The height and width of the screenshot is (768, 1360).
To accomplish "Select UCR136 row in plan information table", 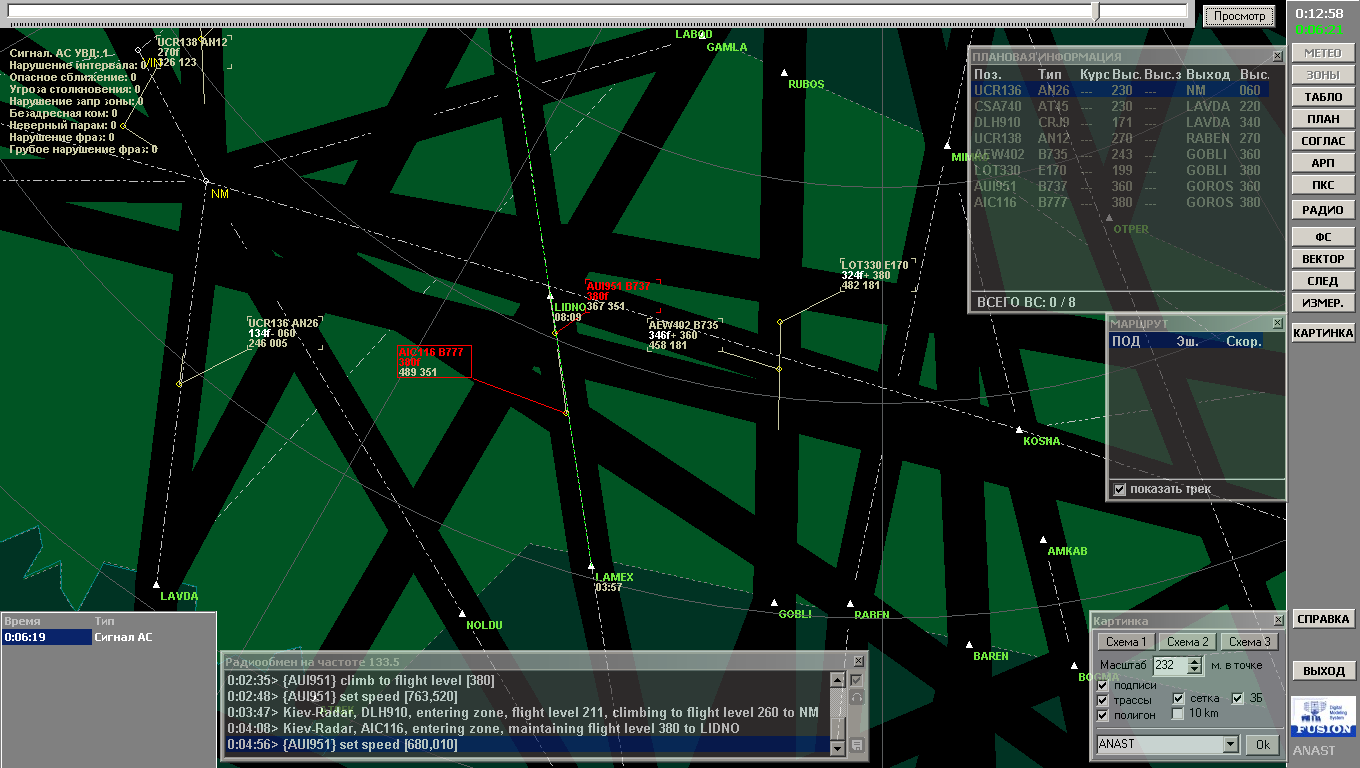I will [1120, 90].
